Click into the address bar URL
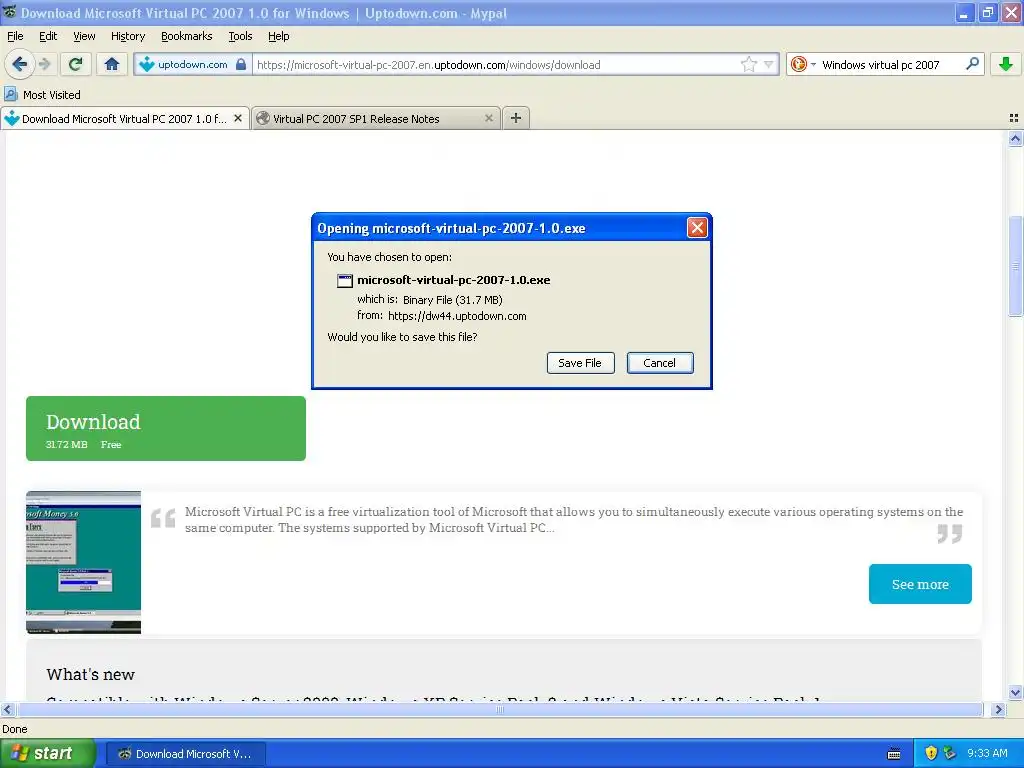This screenshot has height=768, width=1024. click(496, 65)
